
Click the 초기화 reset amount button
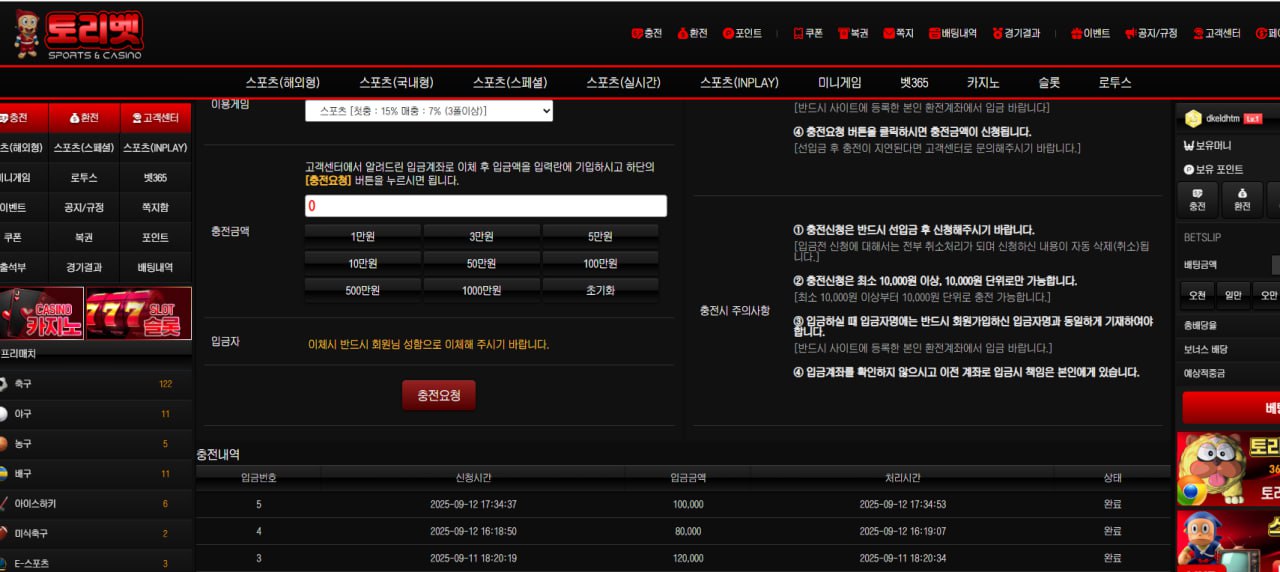point(600,290)
